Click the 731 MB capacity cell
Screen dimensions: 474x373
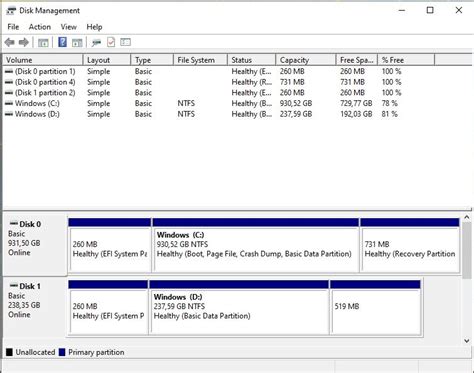292,82
